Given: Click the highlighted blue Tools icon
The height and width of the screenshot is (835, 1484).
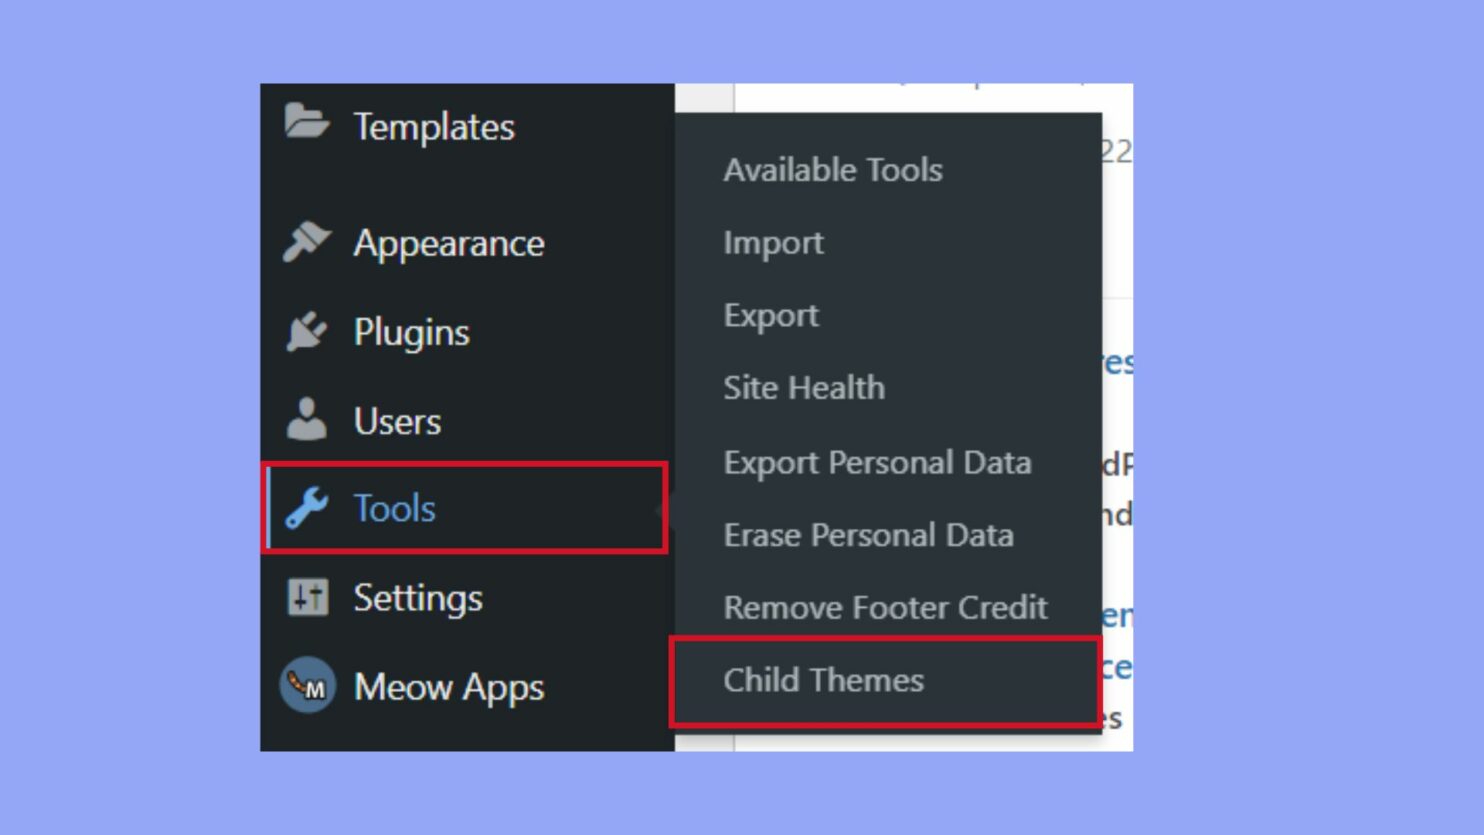Looking at the screenshot, I should 307,508.
